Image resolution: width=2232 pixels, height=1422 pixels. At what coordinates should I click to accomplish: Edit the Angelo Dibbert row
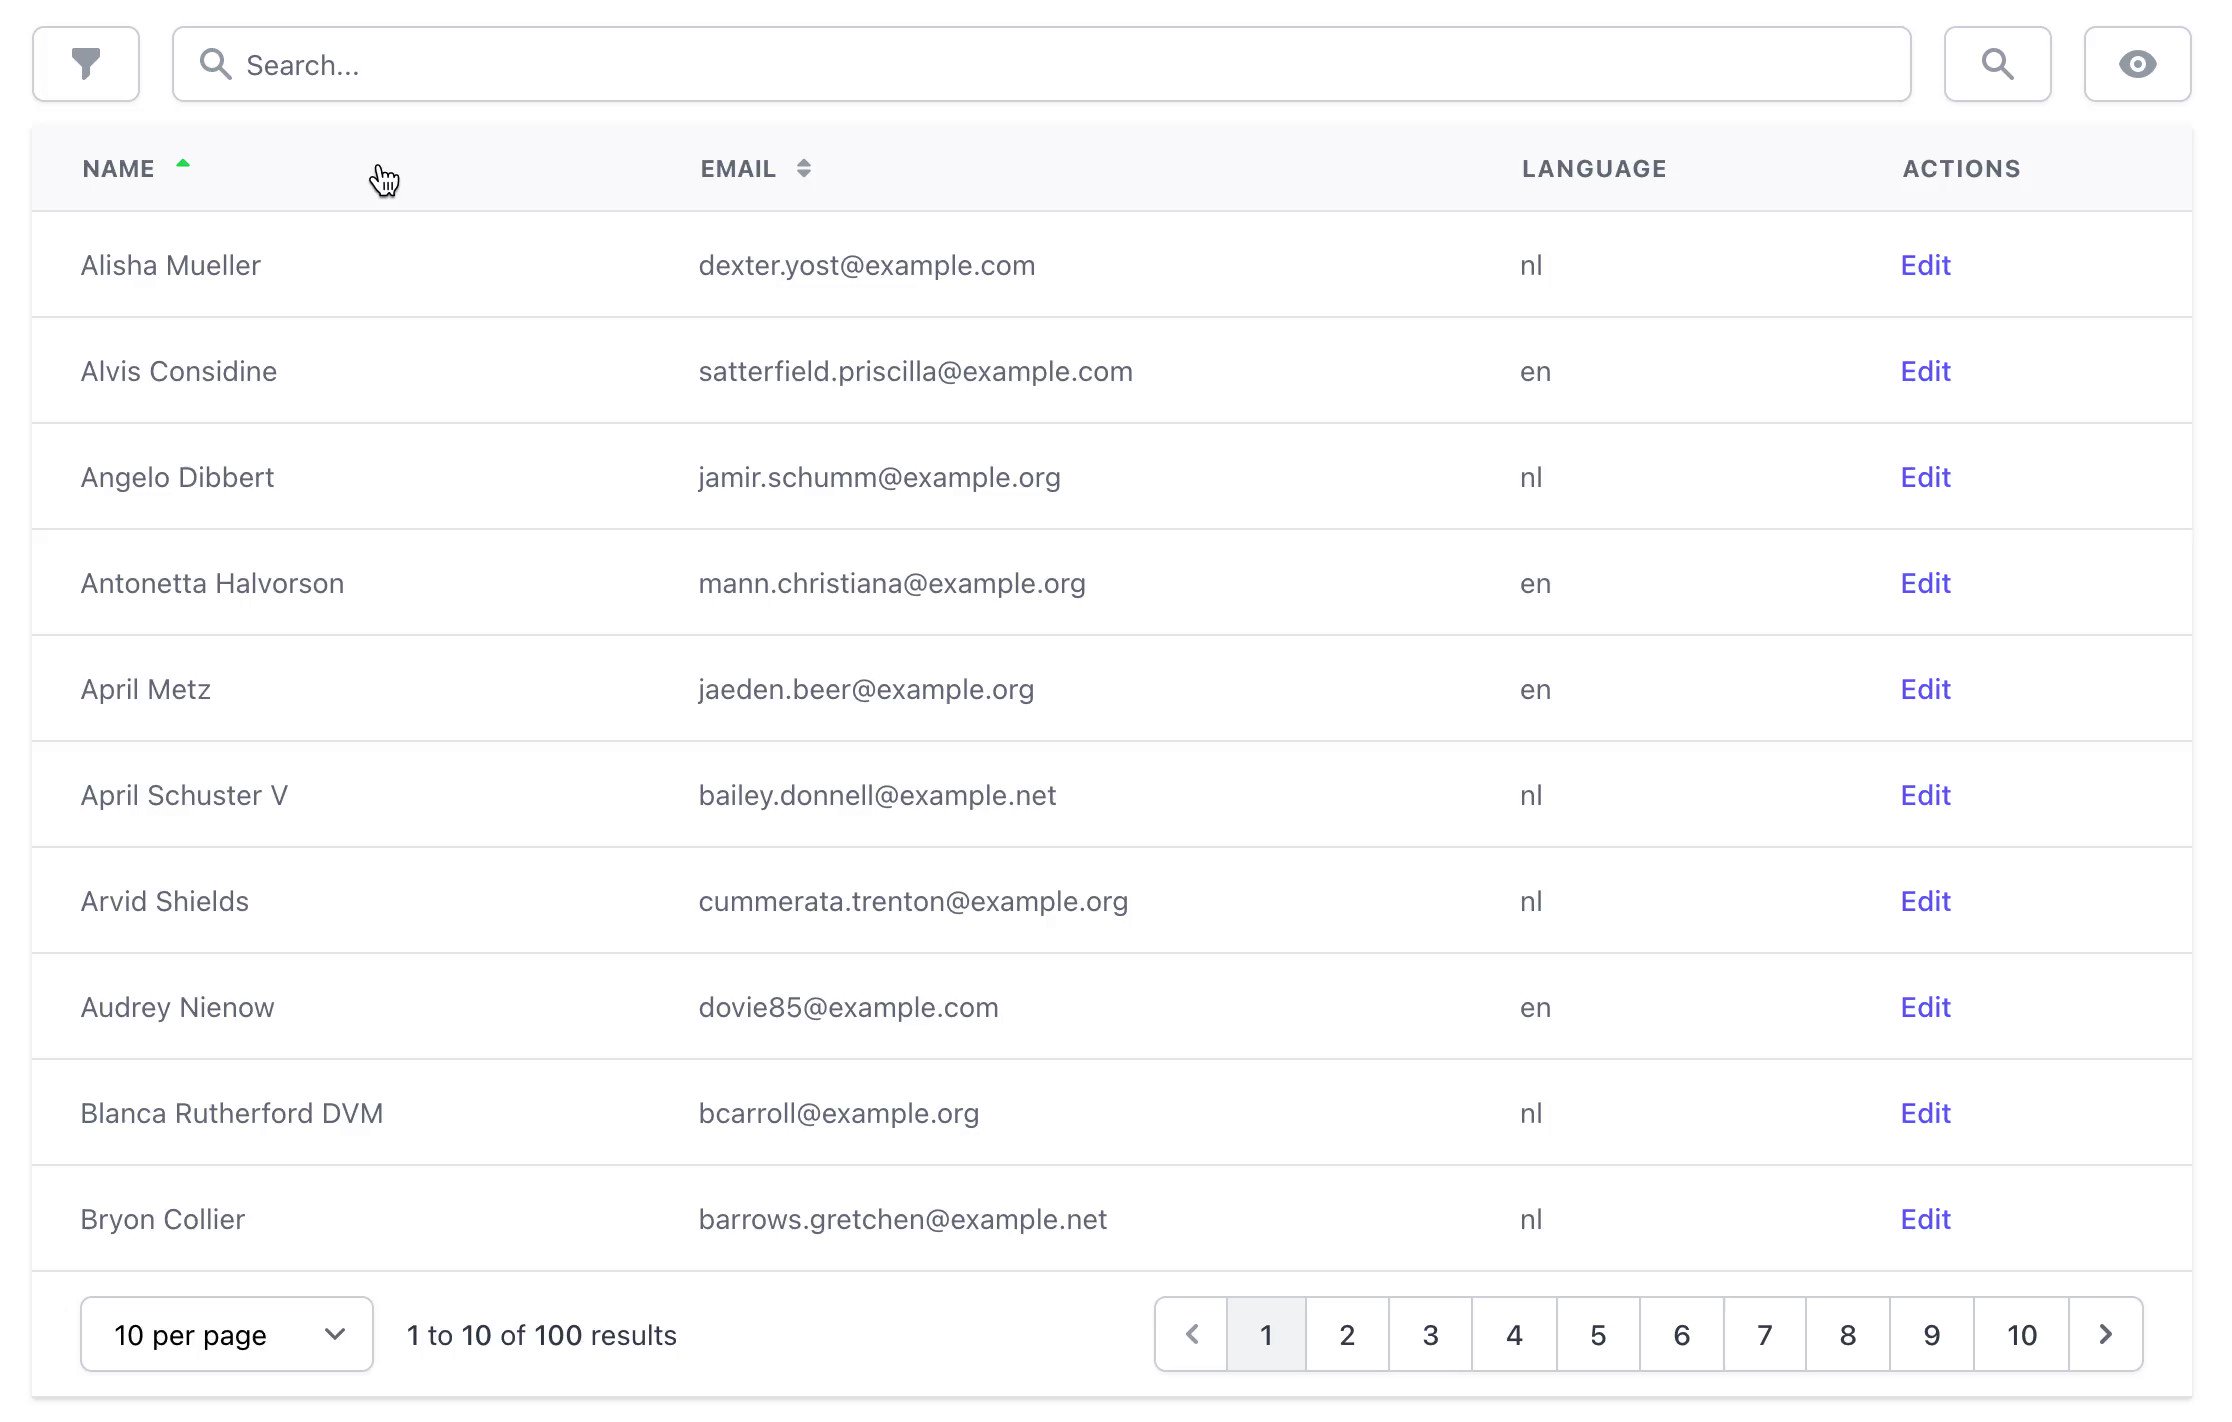click(x=1925, y=477)
